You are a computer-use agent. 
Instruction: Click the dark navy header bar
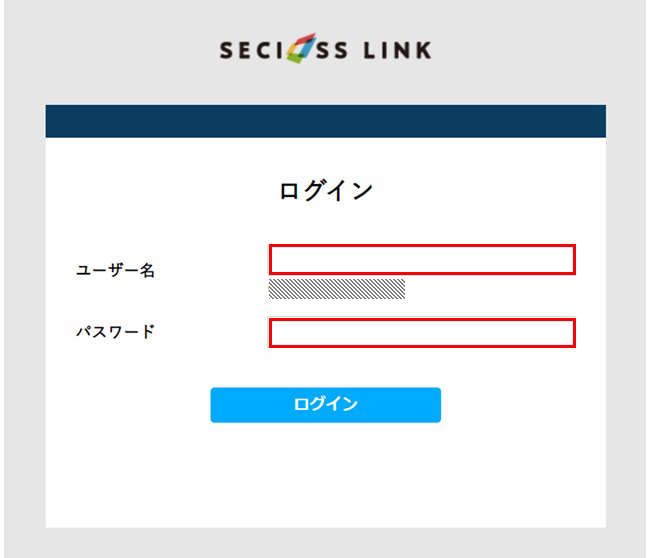tap(325, 121)
